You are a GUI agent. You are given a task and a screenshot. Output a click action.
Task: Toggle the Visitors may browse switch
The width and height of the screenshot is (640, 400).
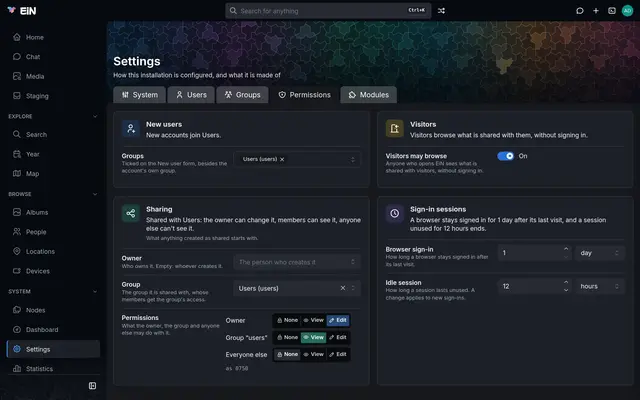(x=505, y=156)
